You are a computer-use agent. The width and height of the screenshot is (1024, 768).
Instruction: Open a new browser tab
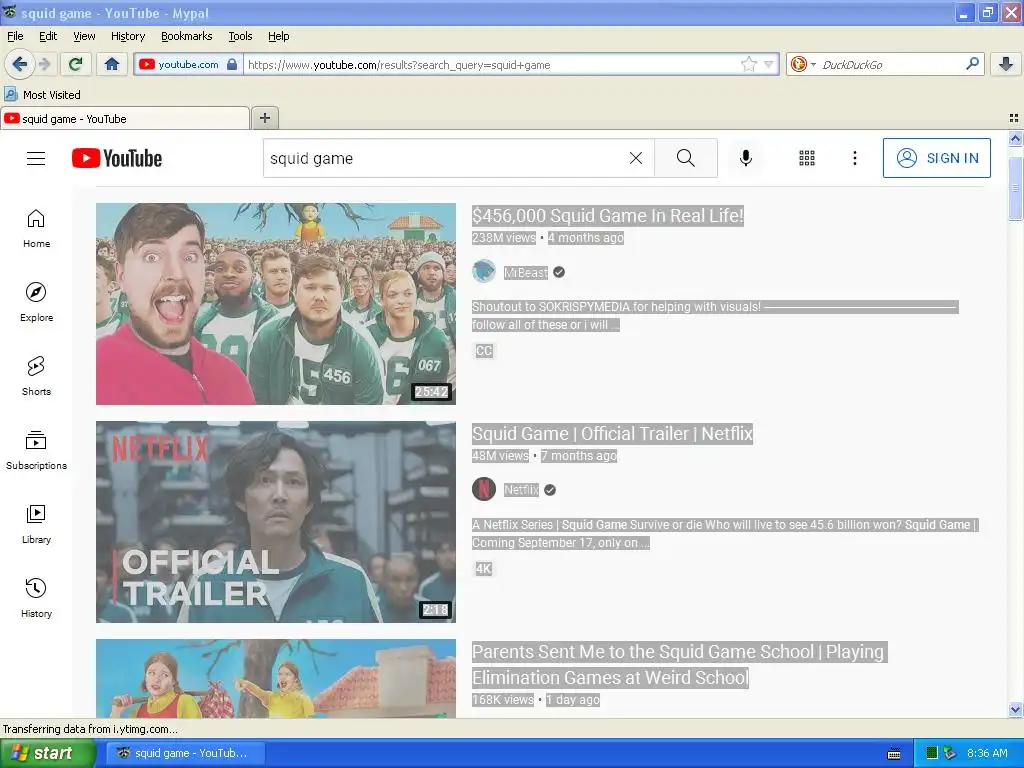tap(264, 118)
